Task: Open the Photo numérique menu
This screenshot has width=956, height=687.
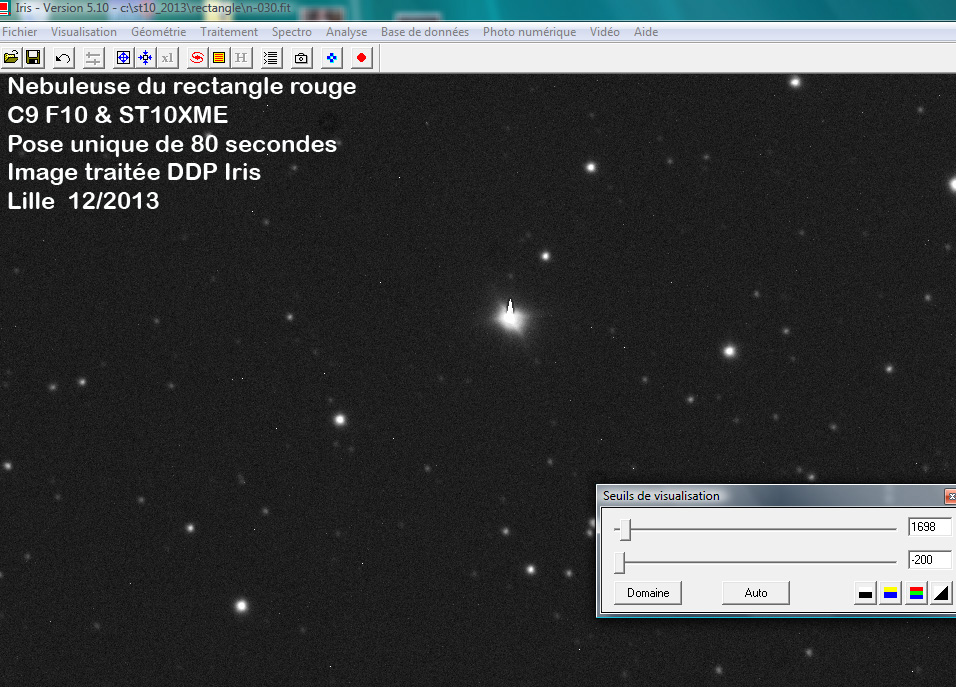Action: [529, 32]
